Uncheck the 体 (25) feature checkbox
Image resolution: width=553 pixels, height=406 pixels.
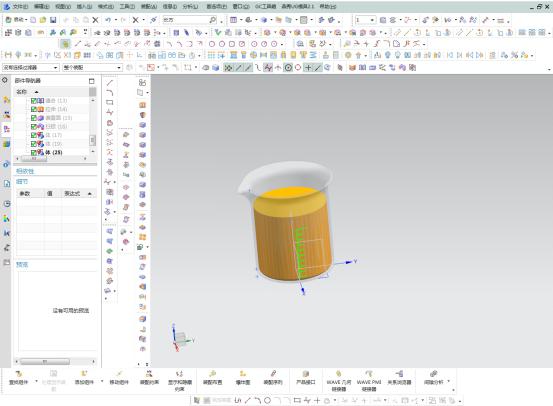tap(34, 152)
